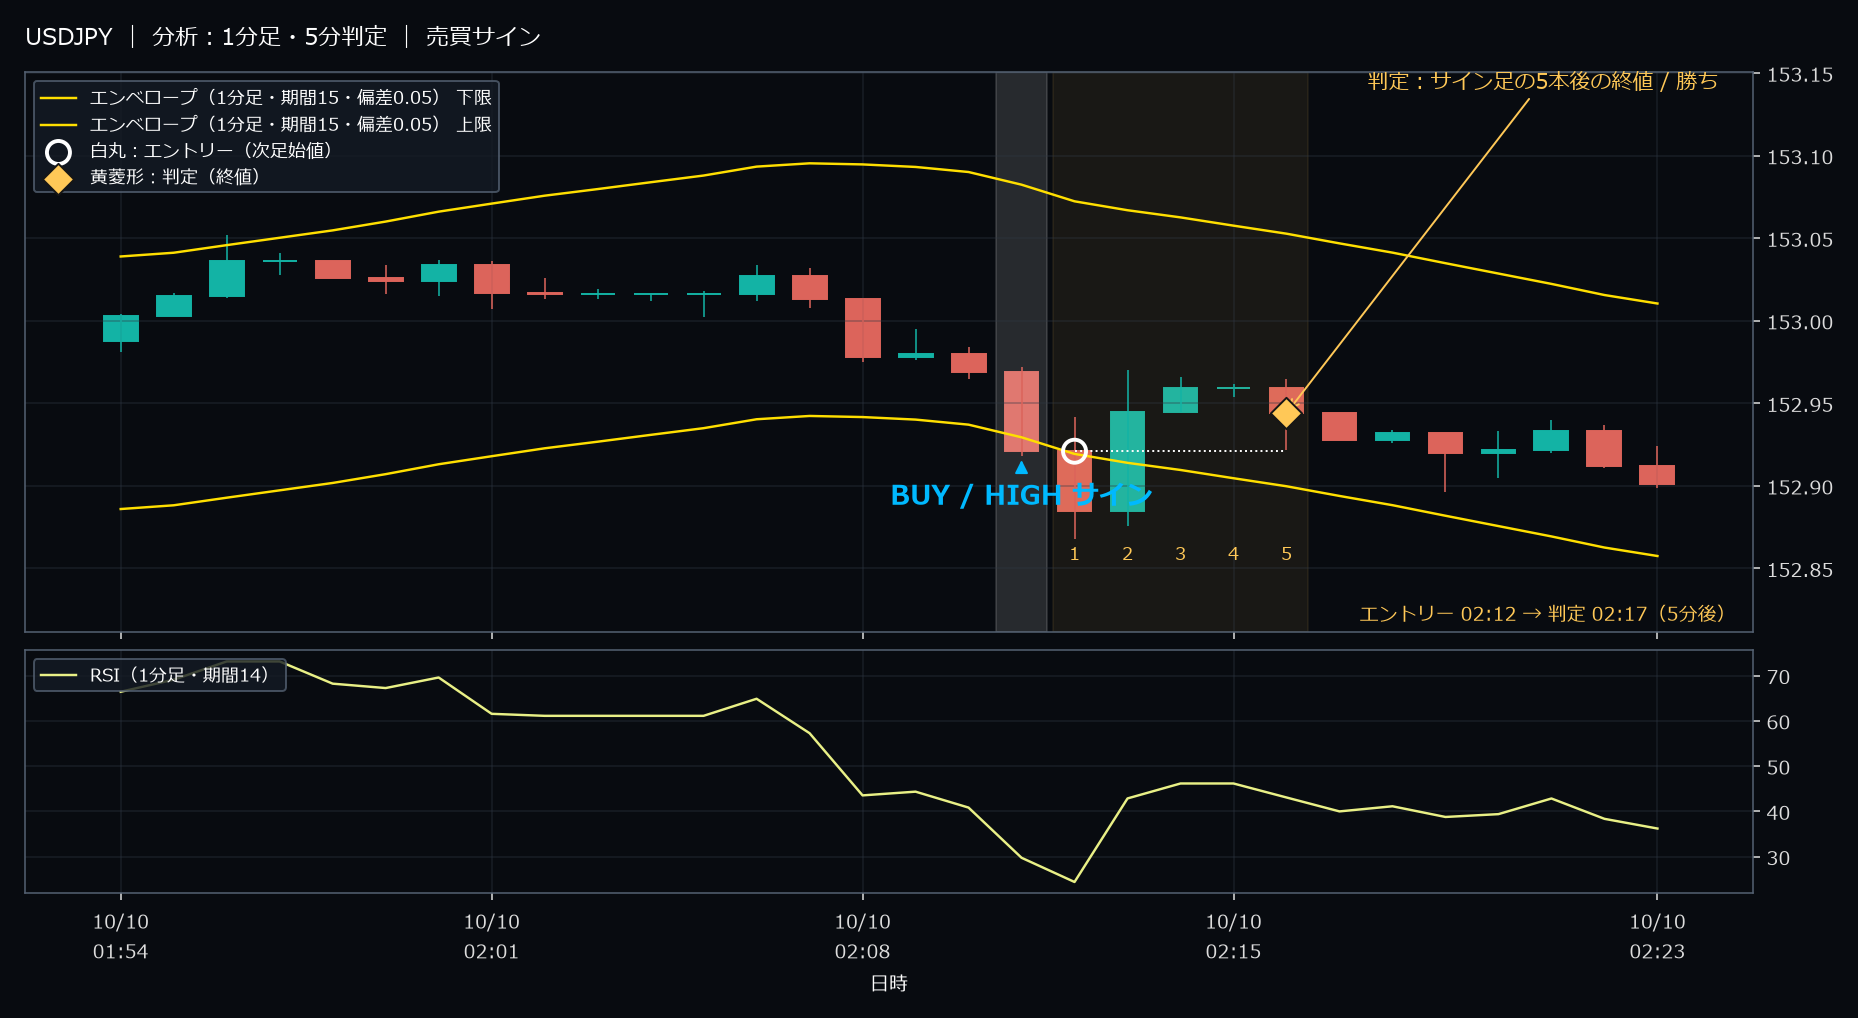This screenshot has height=1018, width=1858.
Task: Click time axis label '10/10 02:01'
Action: point(491,936)
